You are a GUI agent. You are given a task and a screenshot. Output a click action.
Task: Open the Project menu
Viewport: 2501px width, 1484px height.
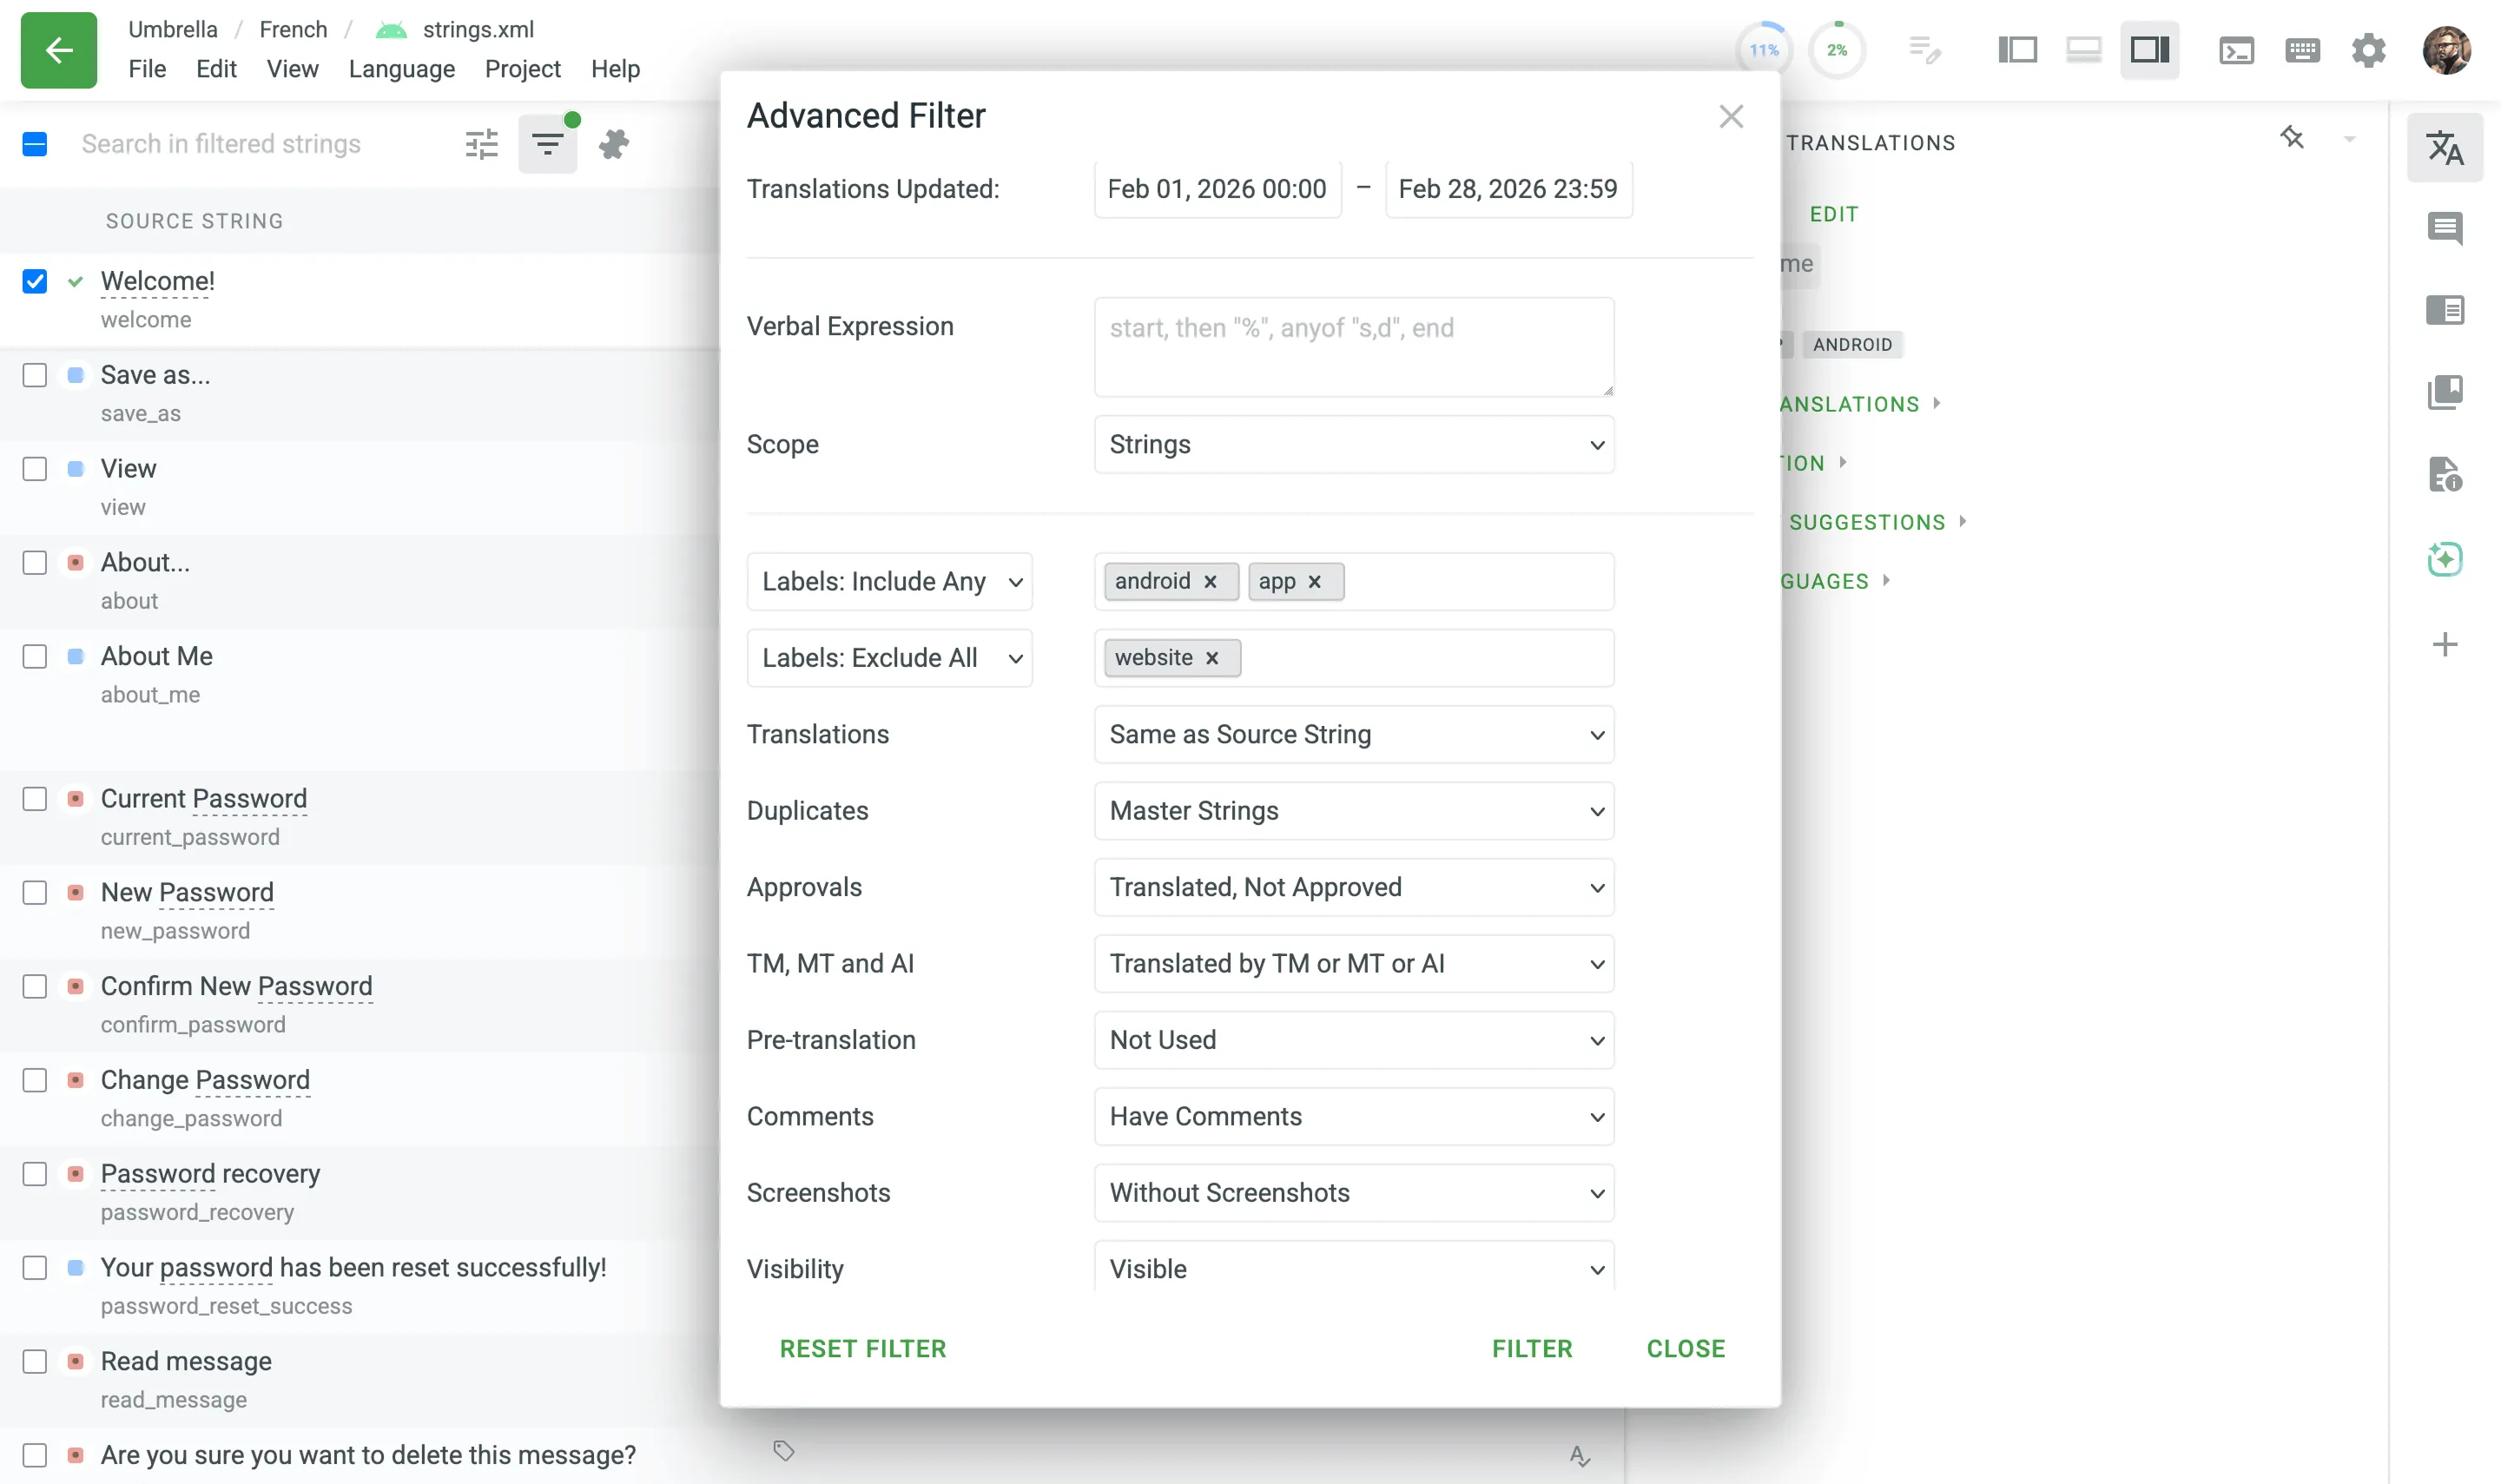(522, 69)
